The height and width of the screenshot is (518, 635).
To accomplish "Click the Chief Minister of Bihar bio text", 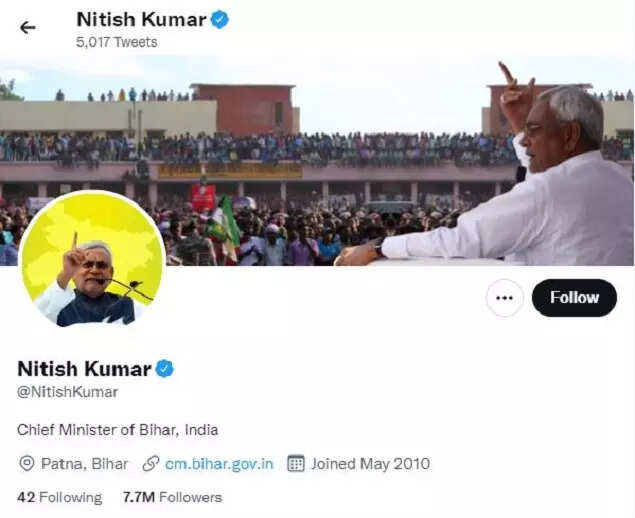I will point(117,429).
